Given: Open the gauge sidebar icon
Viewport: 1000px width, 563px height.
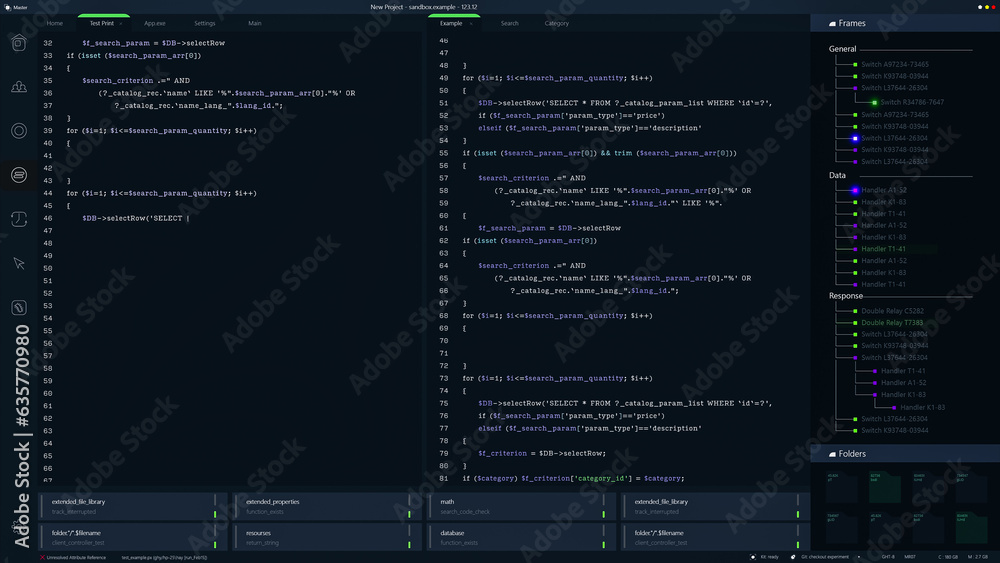Looking at the screenshot, I should click(x=19, y=307).
